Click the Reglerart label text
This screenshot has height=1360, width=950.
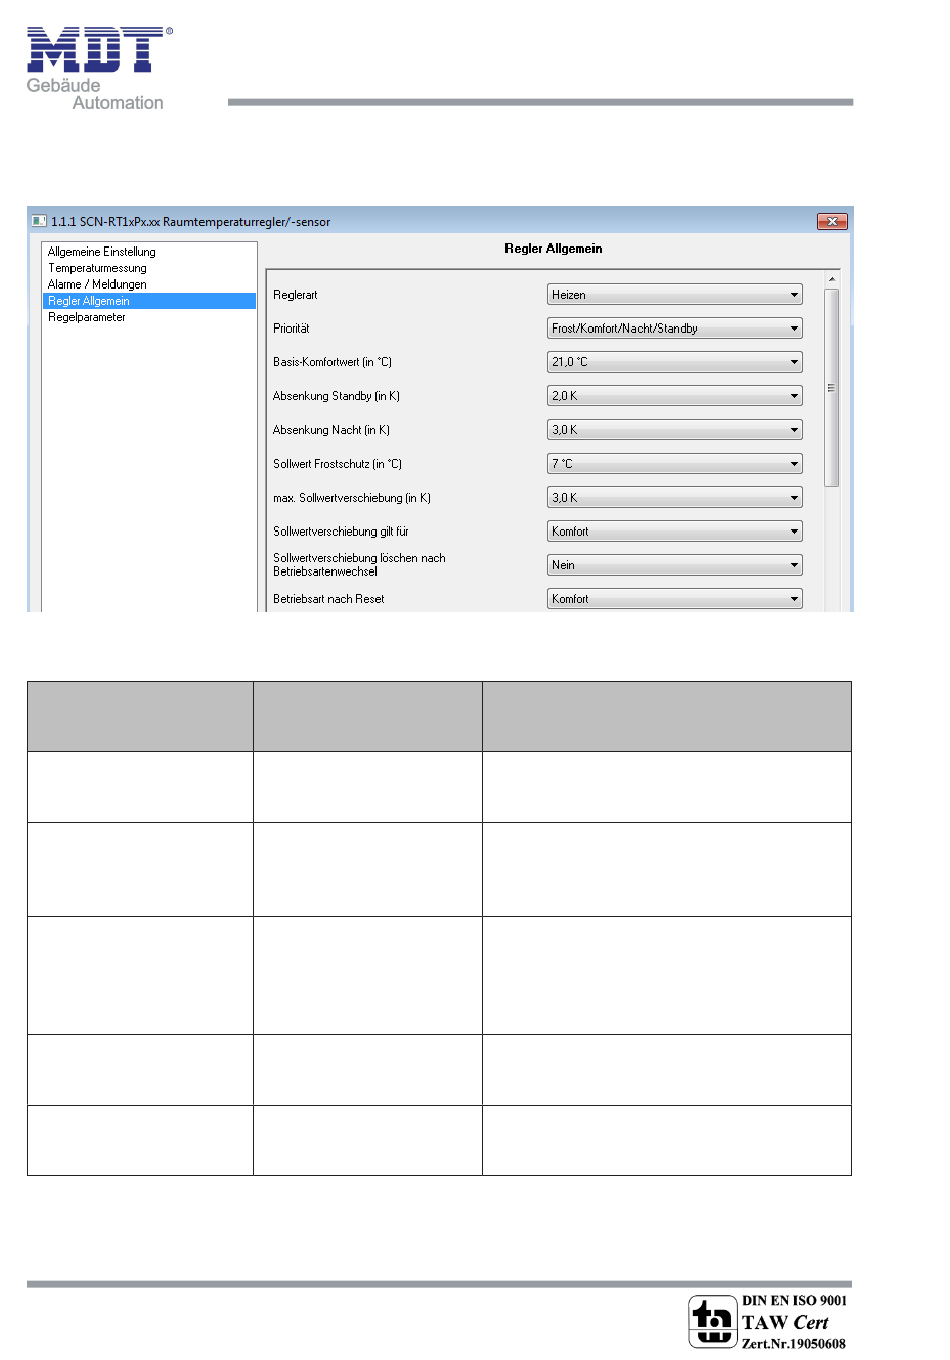[295, 295]
